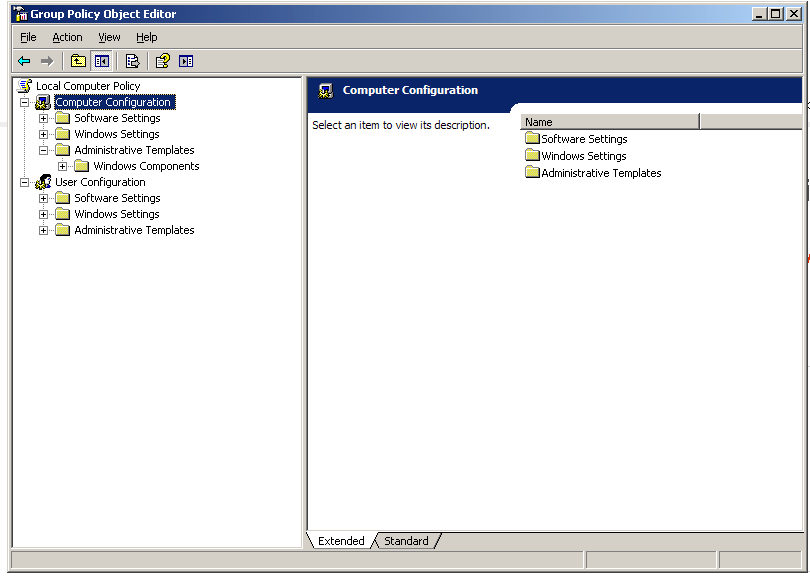810x577 pixels.
Task: Click the Export List toolbar icon
Action: (x=132, y=61)
